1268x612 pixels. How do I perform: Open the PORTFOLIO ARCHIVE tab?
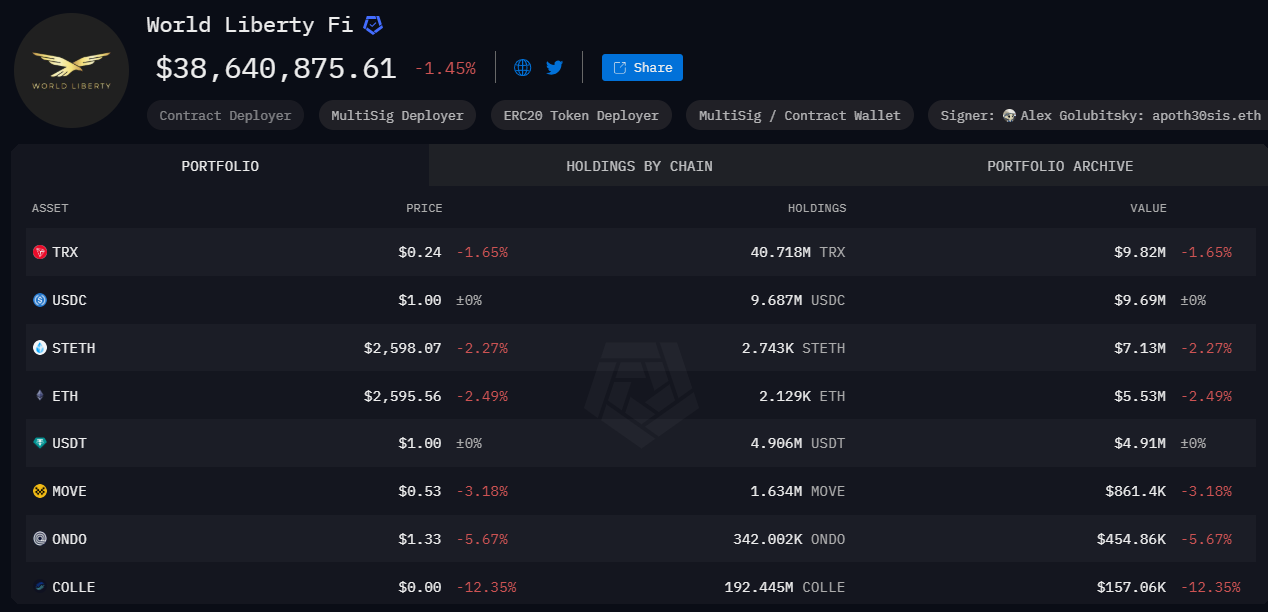(x=1059, y=166)
